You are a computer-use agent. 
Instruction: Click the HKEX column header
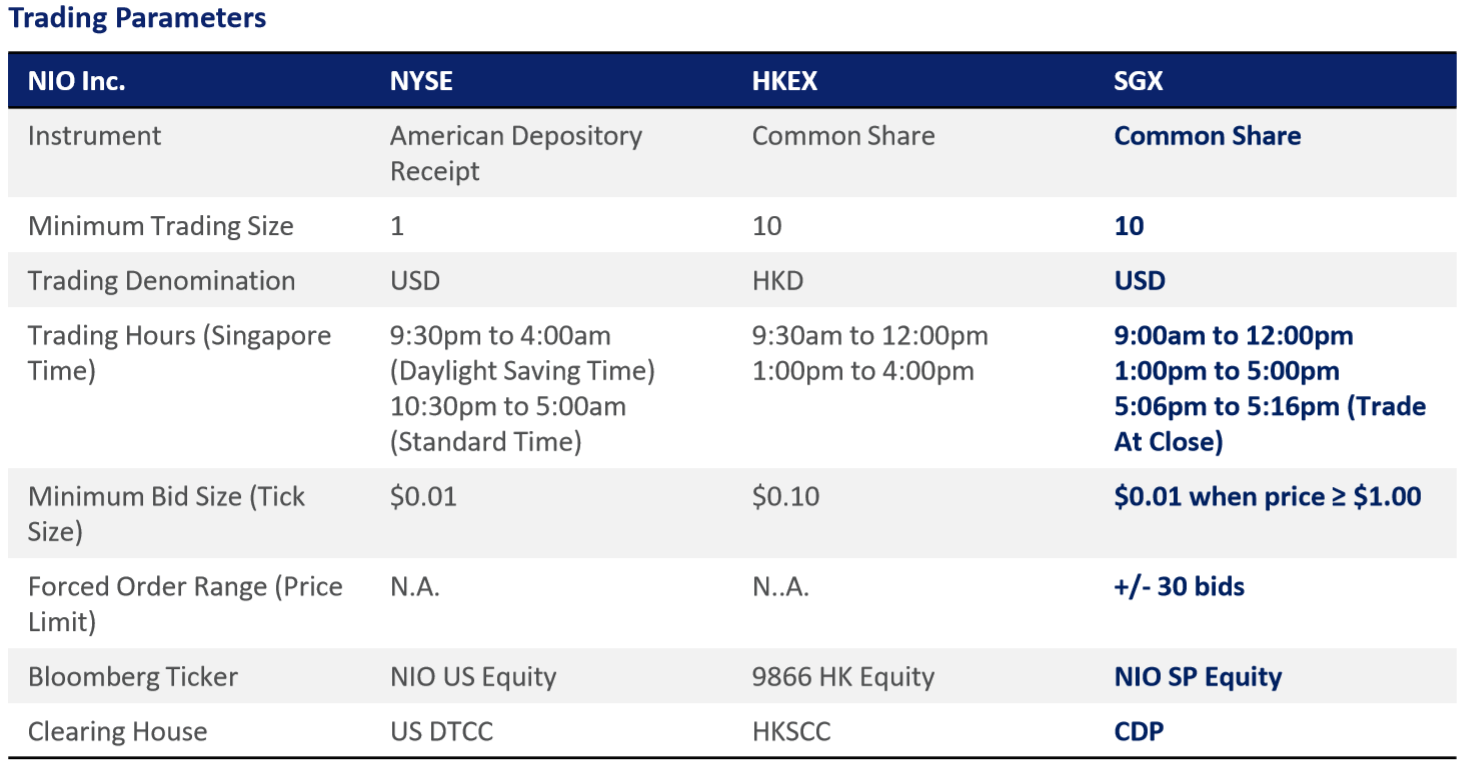coord(784,81)
